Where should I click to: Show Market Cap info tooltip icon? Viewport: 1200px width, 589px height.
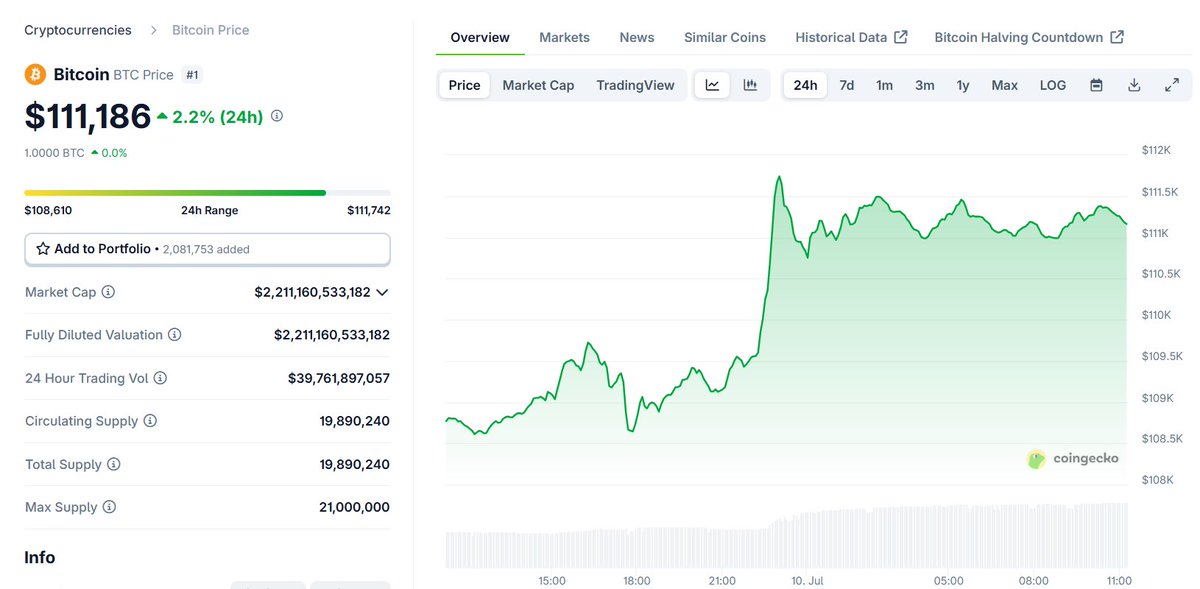tap(108, 292)
